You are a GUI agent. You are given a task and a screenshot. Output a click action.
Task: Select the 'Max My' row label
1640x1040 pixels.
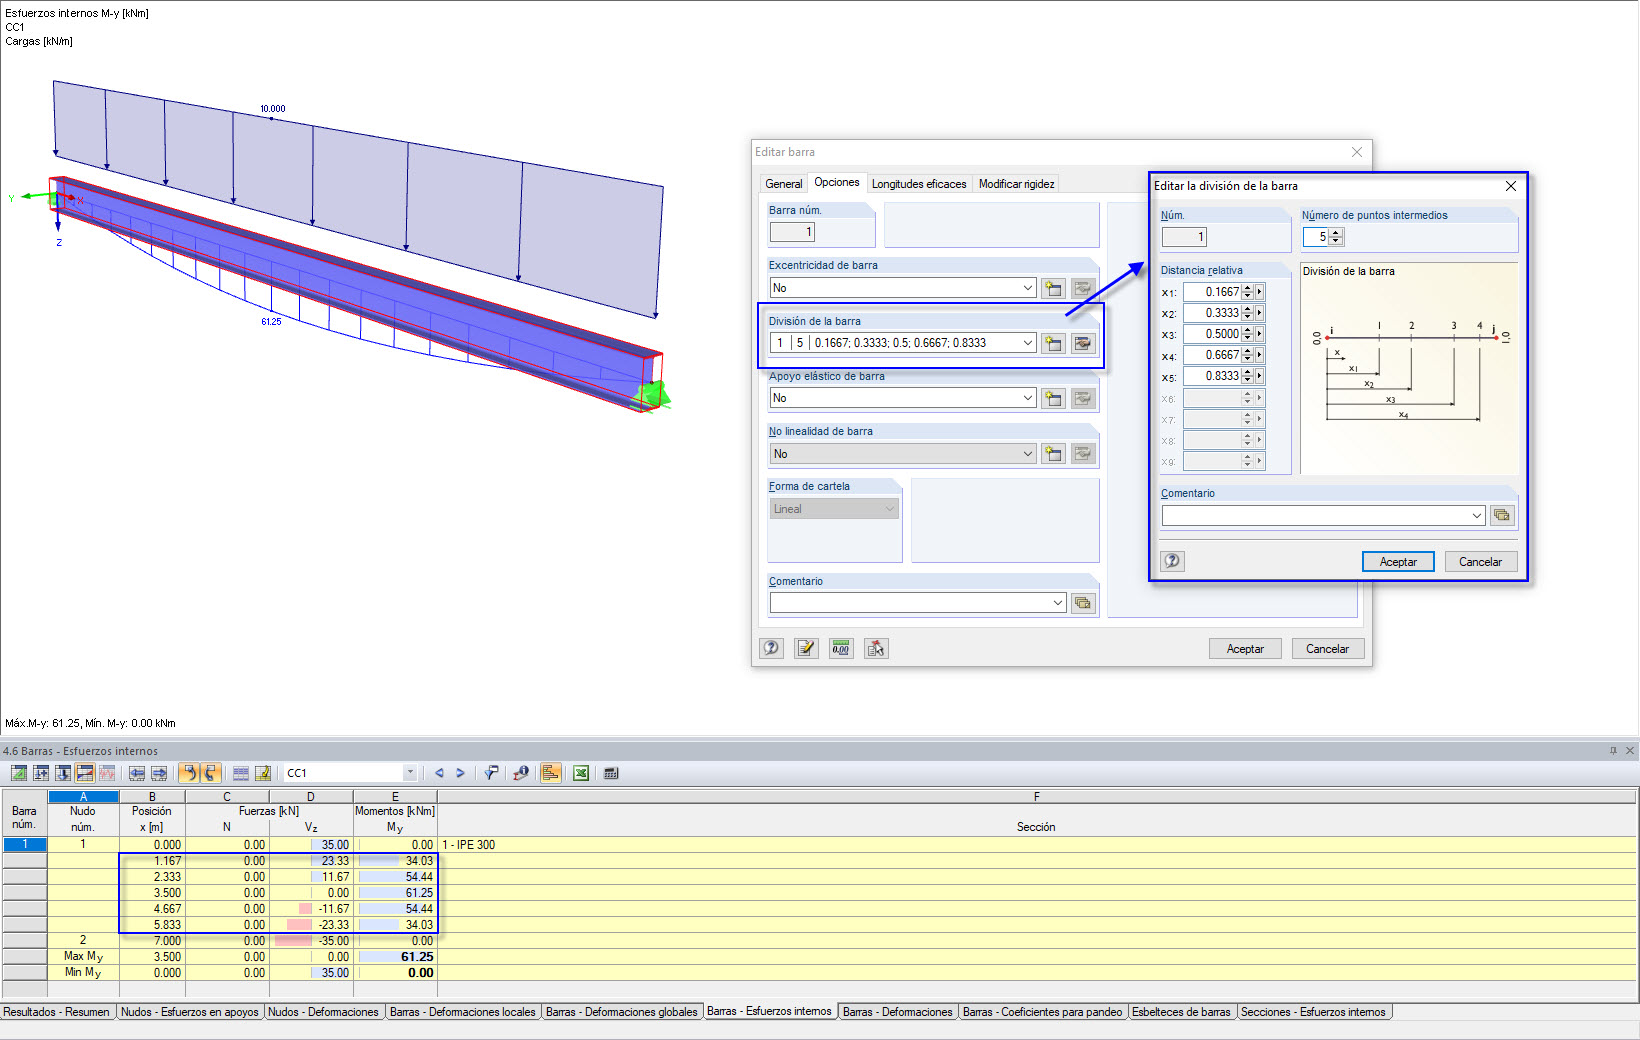coord(83,957)
